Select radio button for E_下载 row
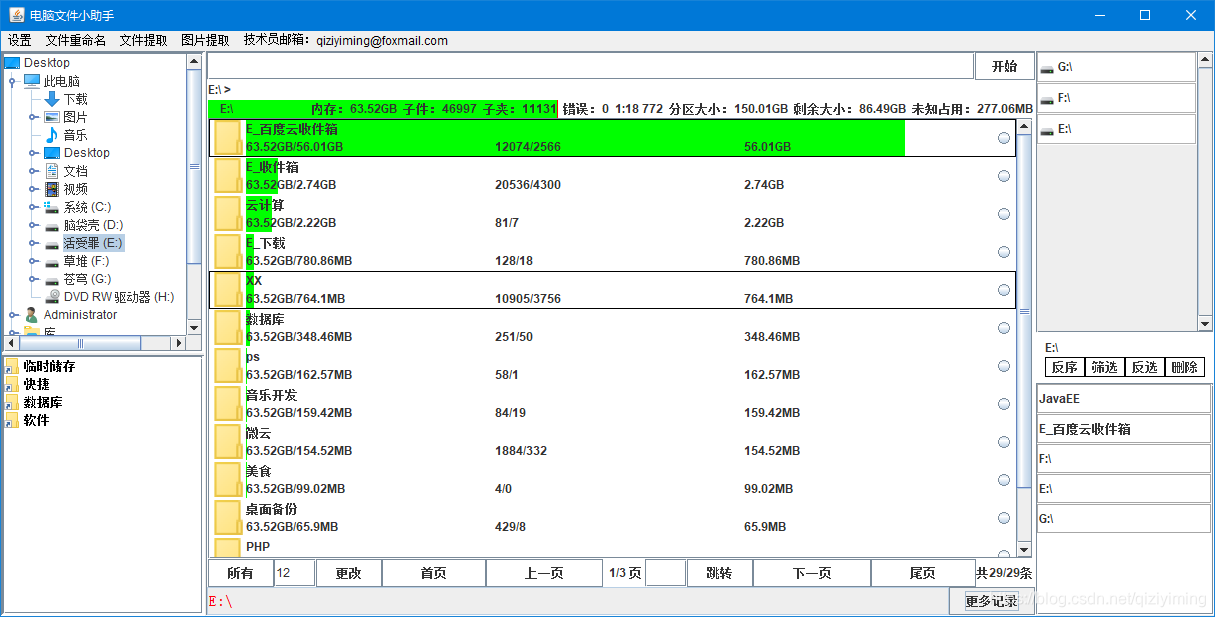This screenshot has height=617, width=1215. (1004, 252)
